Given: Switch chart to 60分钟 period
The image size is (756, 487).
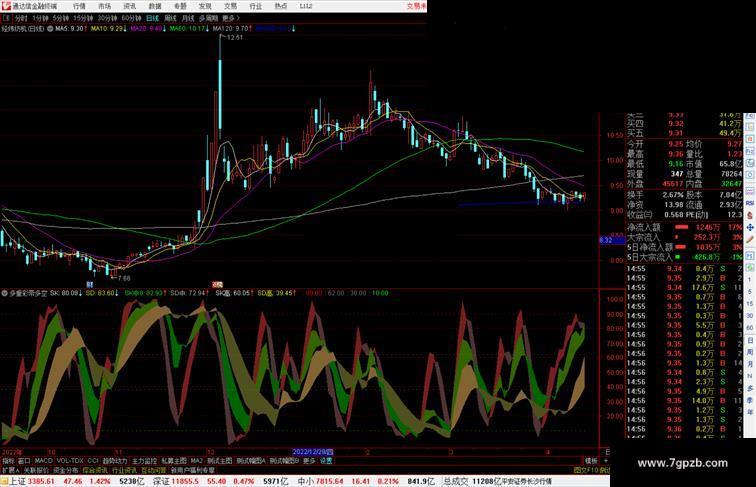Looking at the screenshot, I should click(131, 18).
